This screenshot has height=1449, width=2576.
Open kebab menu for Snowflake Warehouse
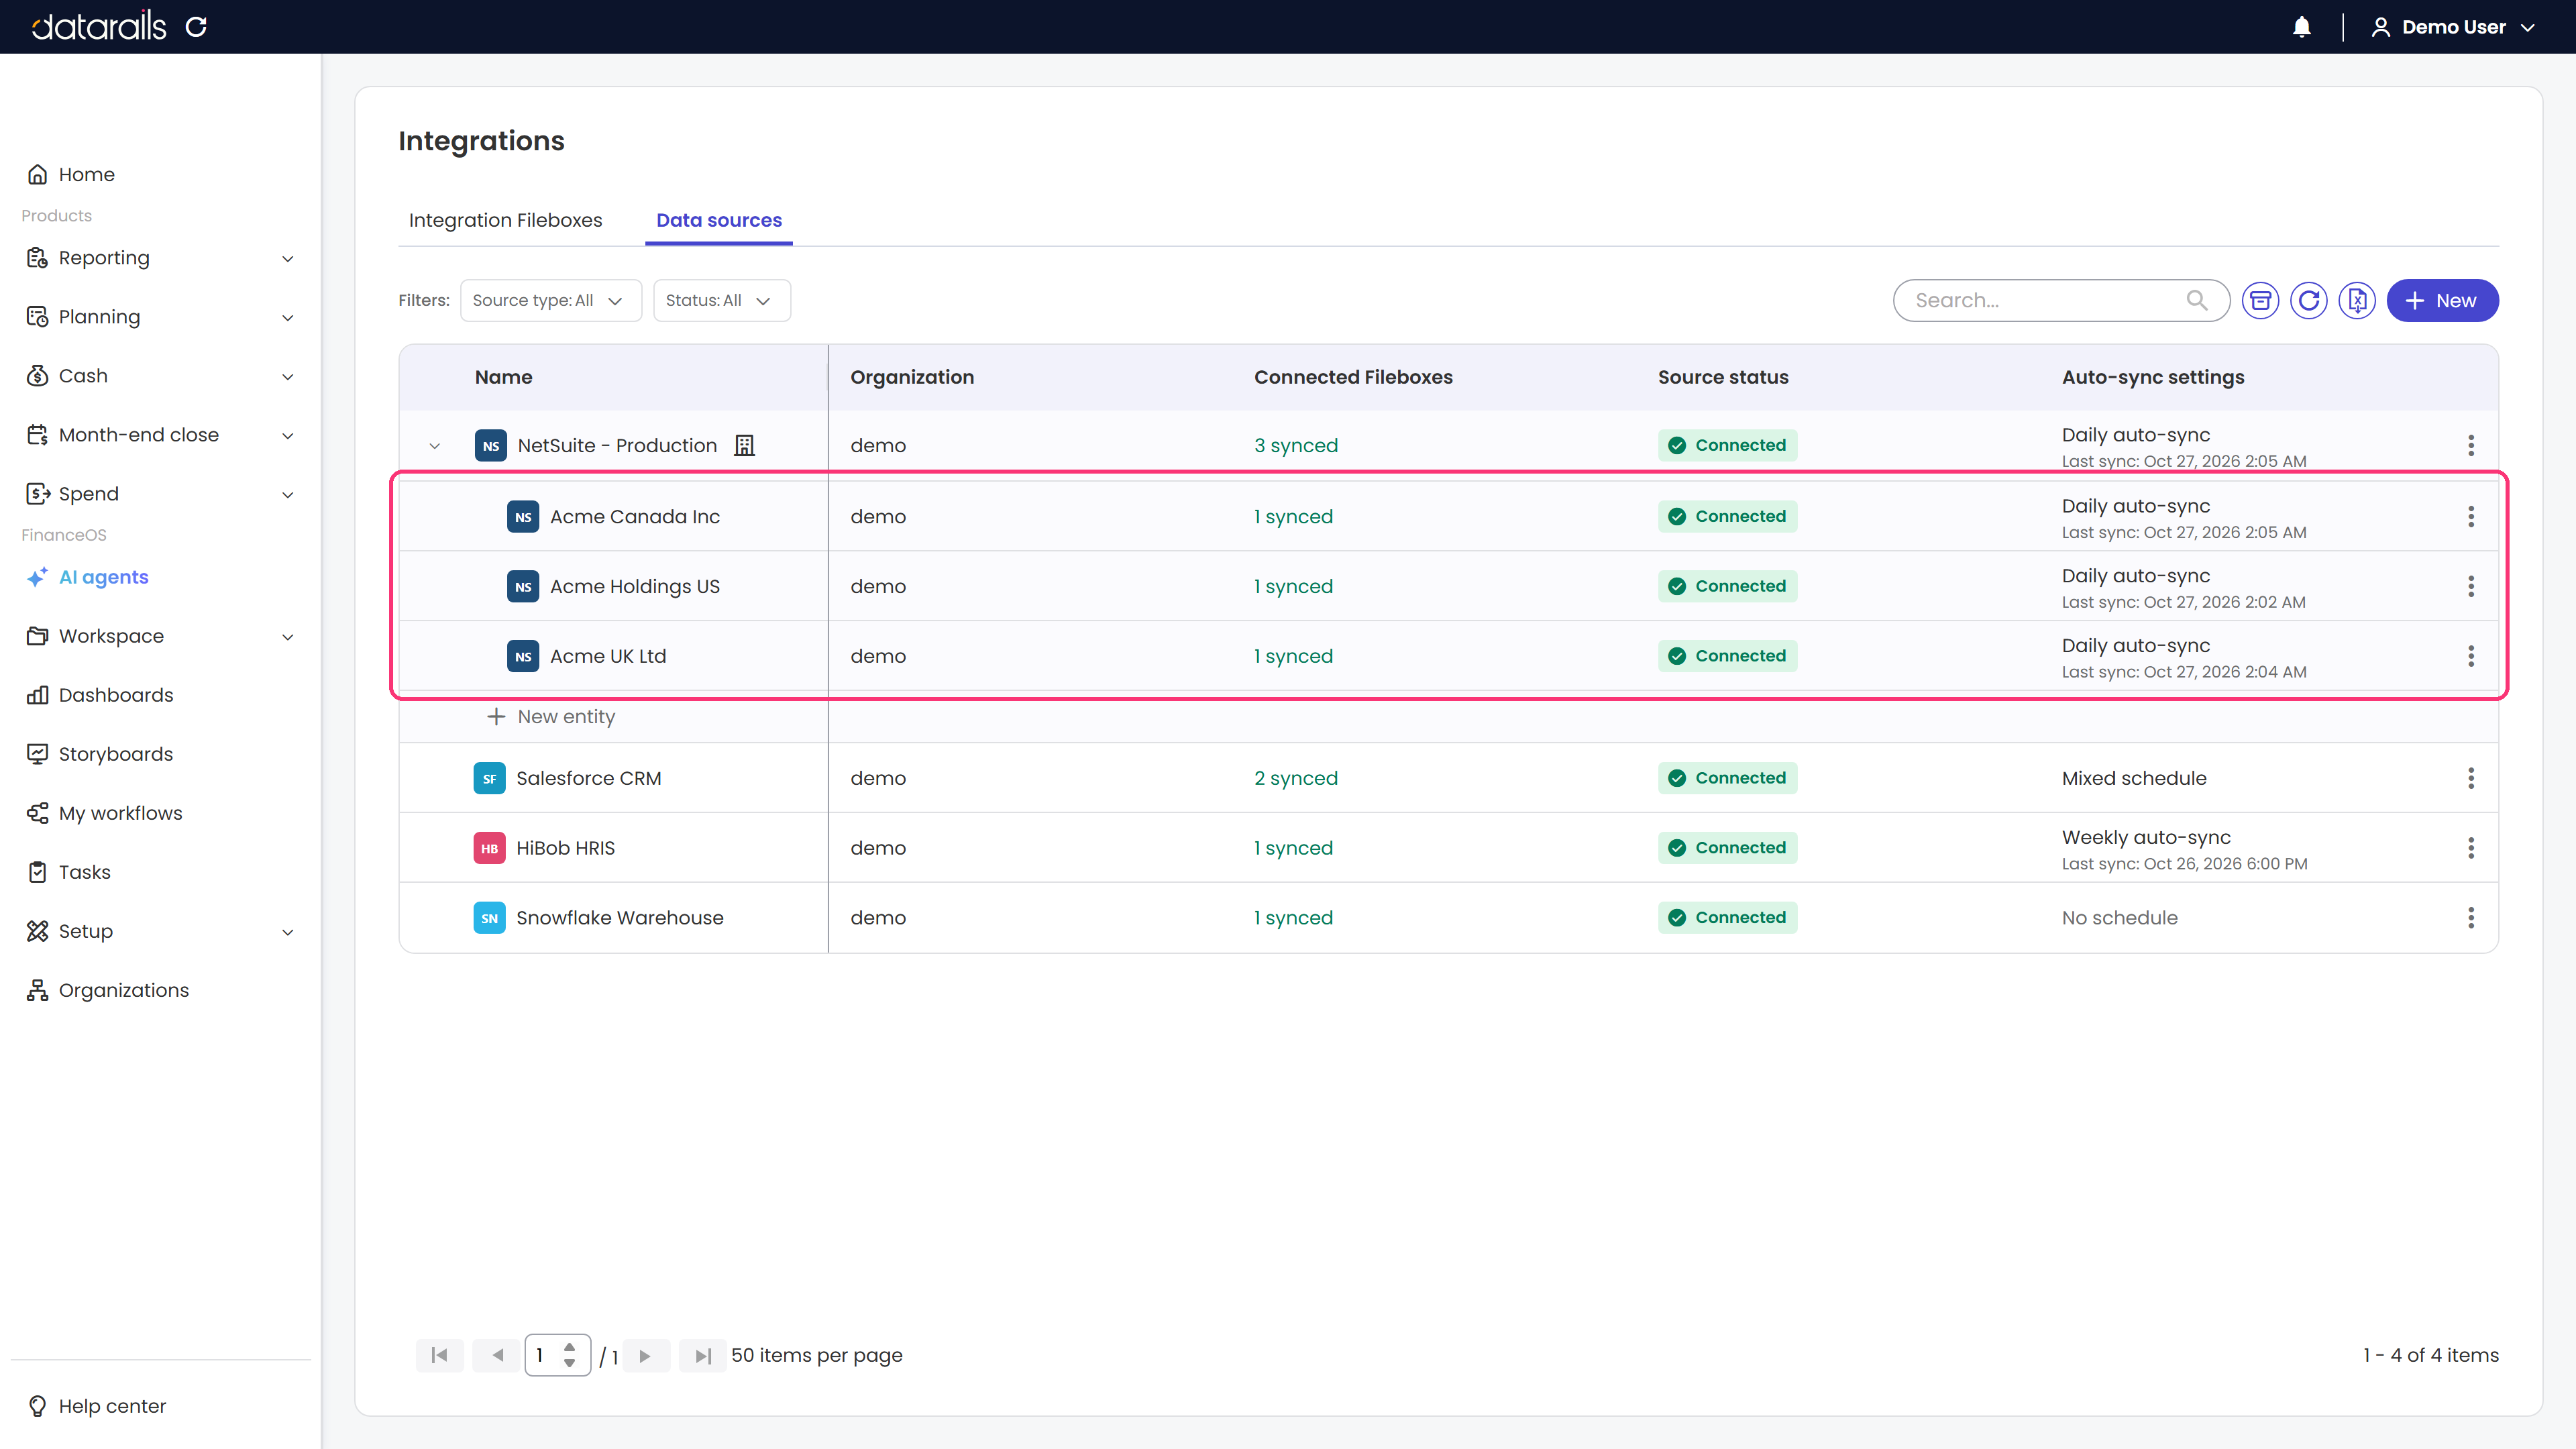[2470, 918]
